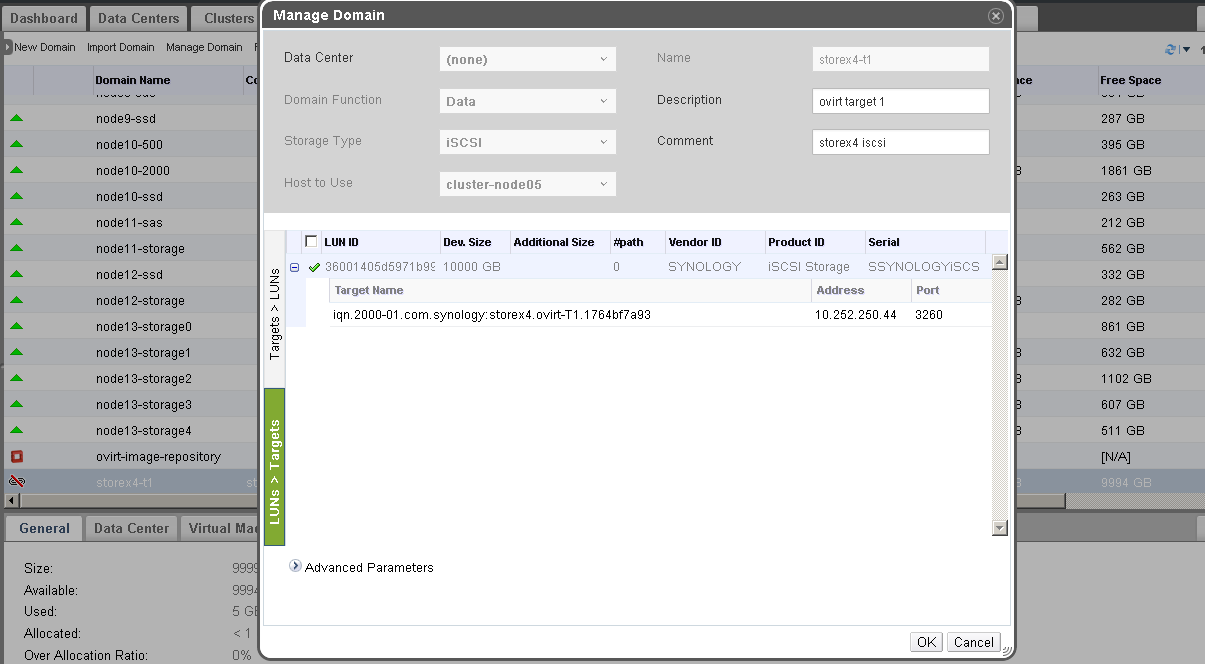Toggle the select-all LUN checkbox
Viewport: 1205px width, 664px height.
(311, 242)
